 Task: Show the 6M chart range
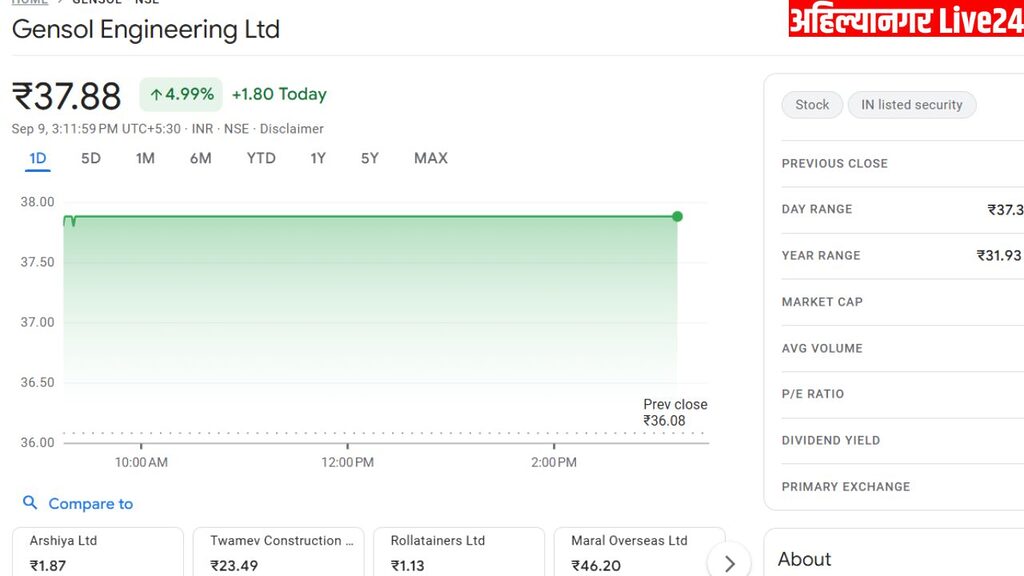click(200, 158)
